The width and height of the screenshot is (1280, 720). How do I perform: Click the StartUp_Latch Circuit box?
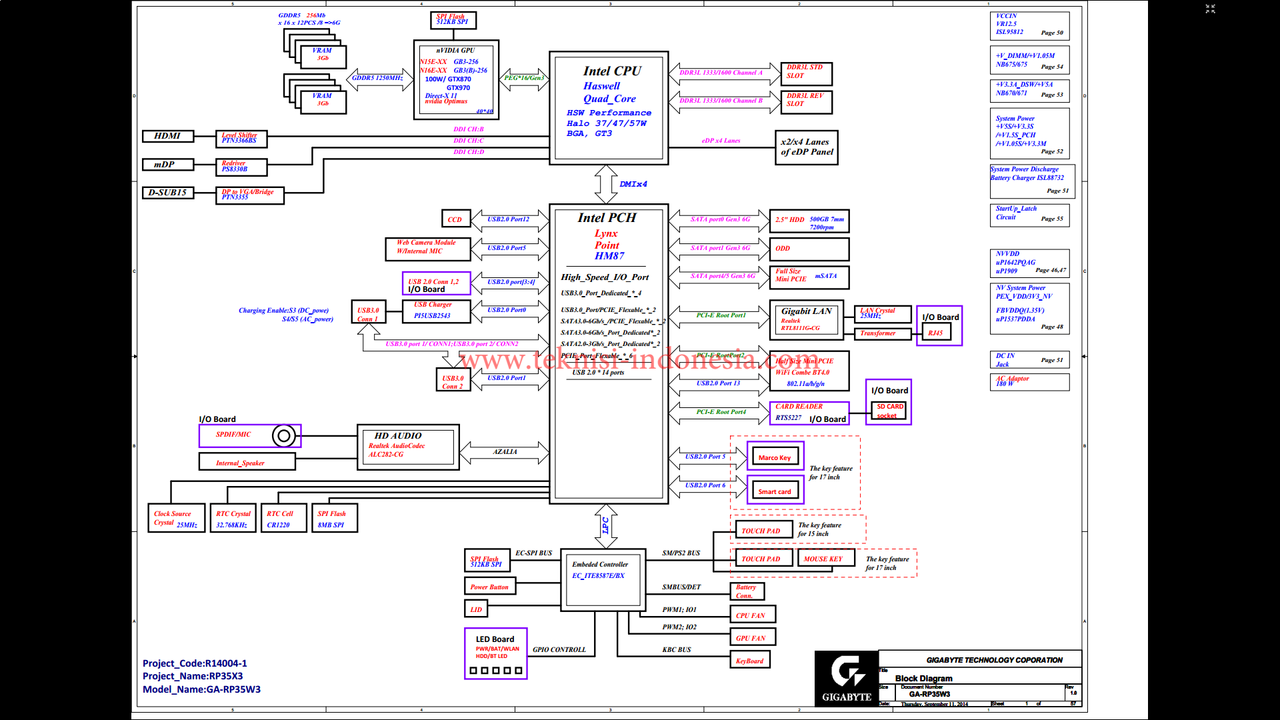click(x=1030, y=215)
